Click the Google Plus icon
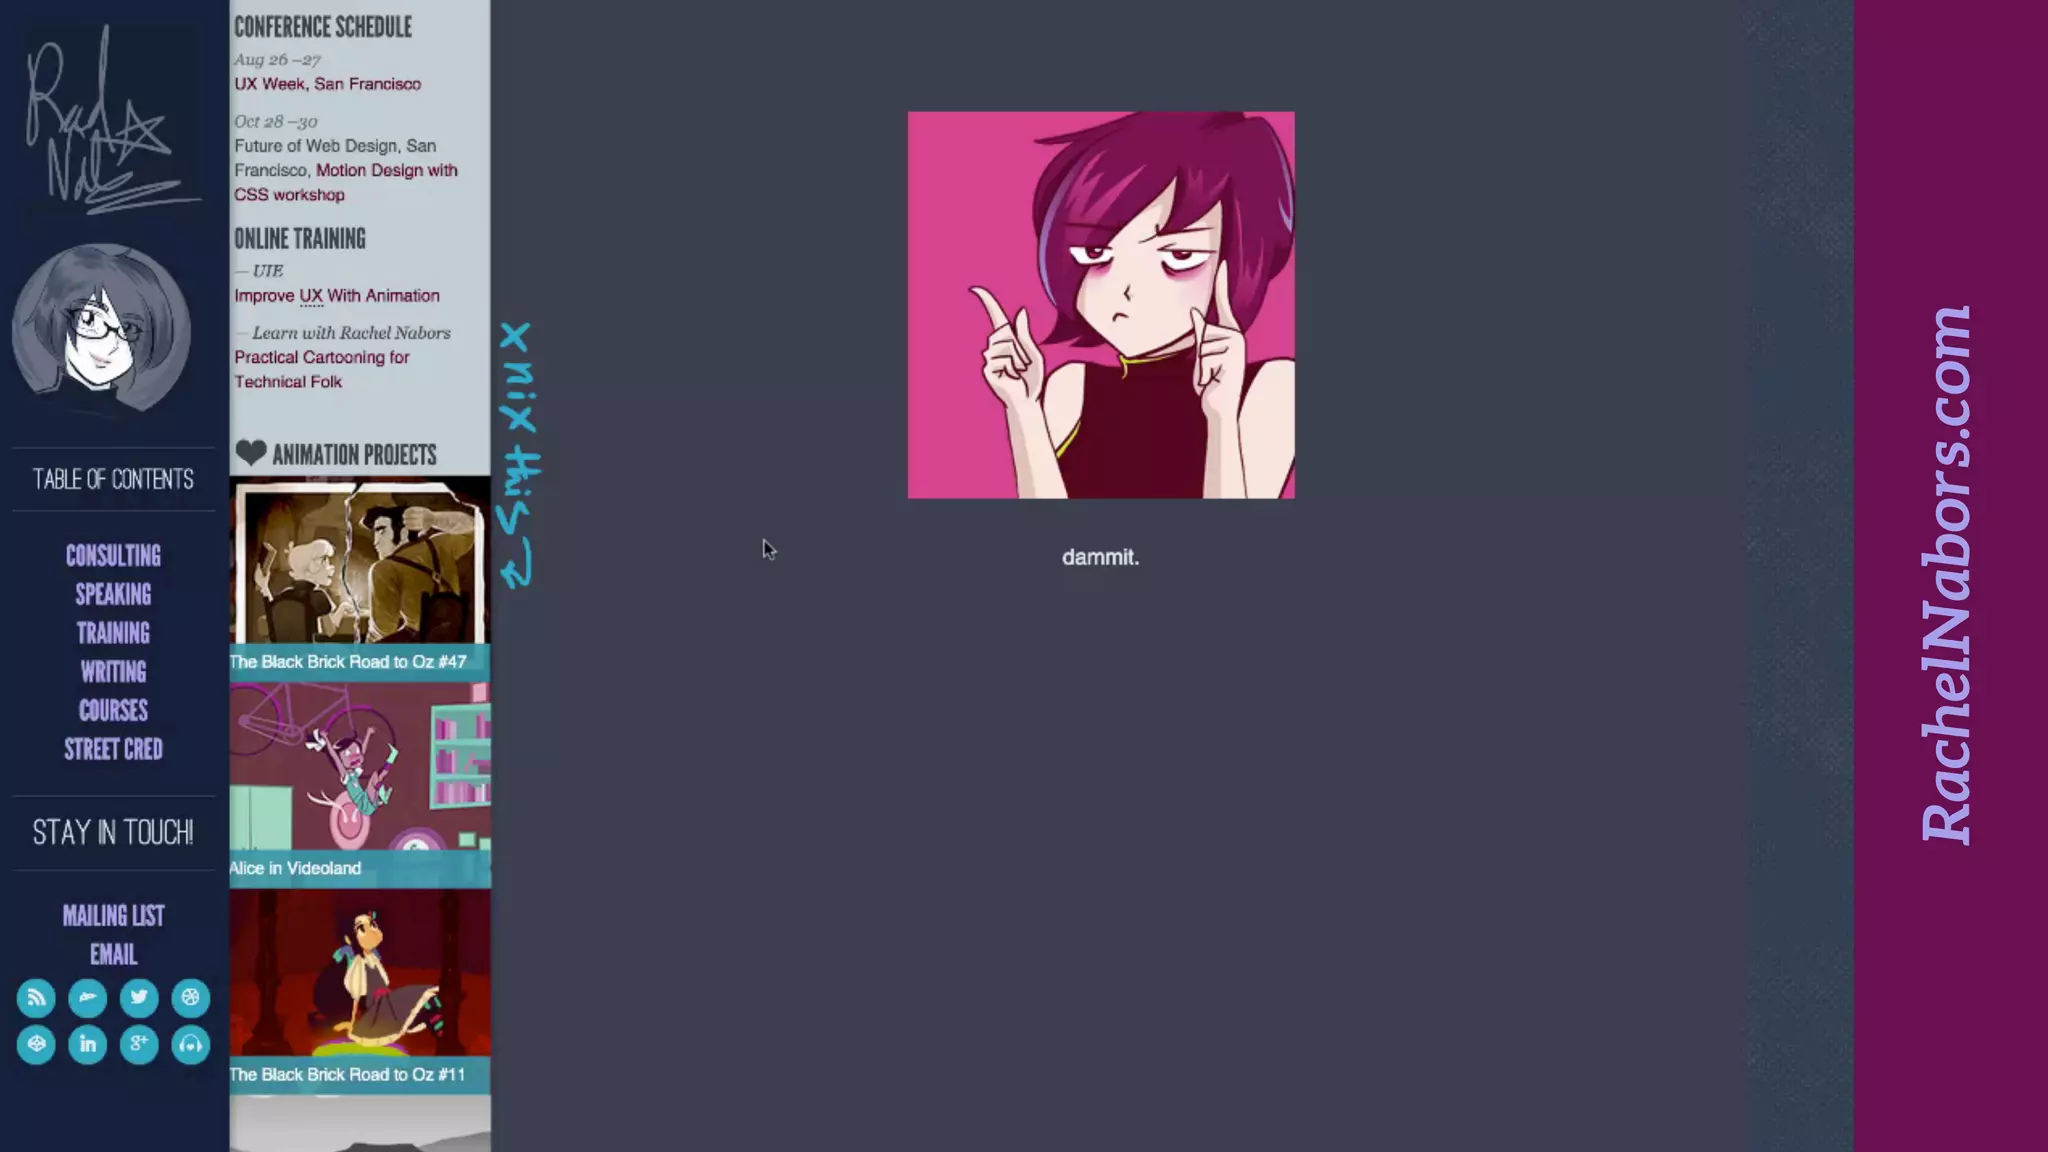The image size is (2048, 1152). (x=139, y=1044)
